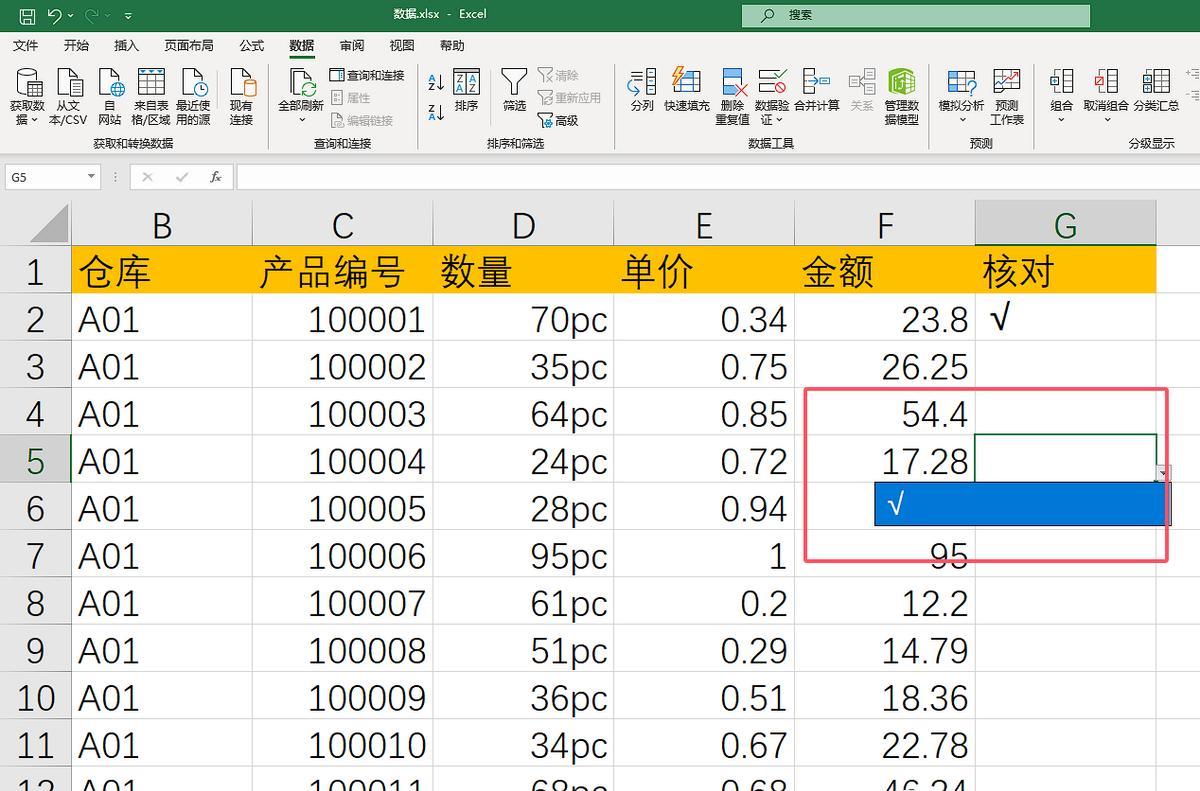Select the 金额 header cell
Image resolution: width=1200 pixels, height=791 pixels.
[885, 270]
